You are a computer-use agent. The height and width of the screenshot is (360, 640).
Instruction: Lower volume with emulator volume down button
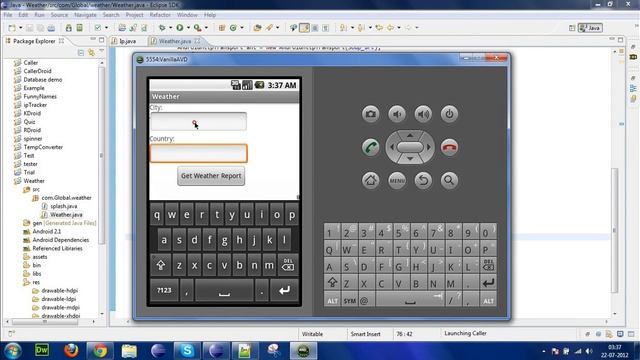397,114
